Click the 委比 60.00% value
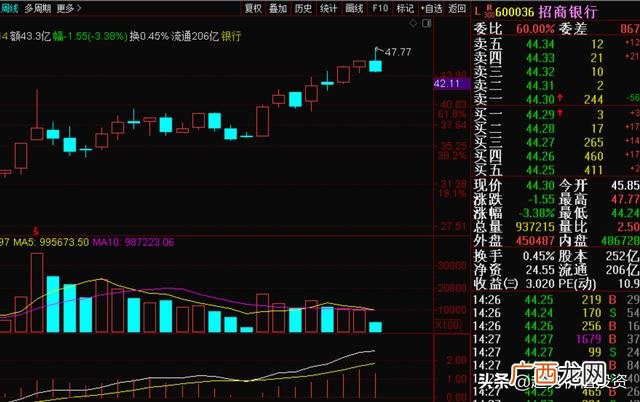 (535, 29)
